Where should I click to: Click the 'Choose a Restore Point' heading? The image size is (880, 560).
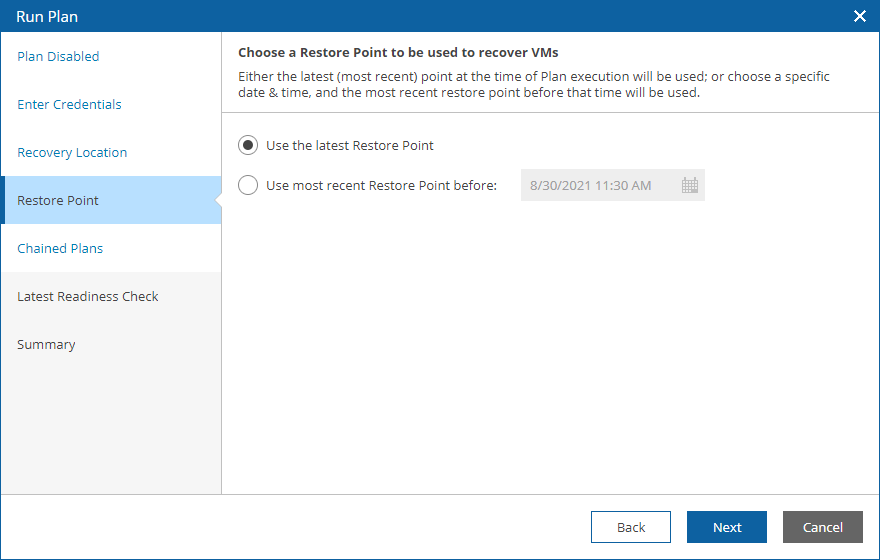(x=398, y=53)
